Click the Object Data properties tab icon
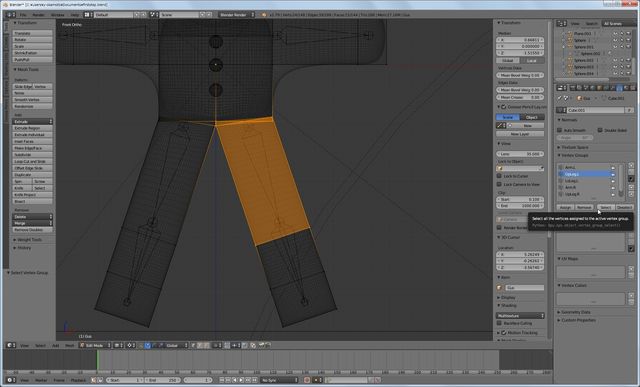This screenshot has height=387, width=640. click(620, 88)
